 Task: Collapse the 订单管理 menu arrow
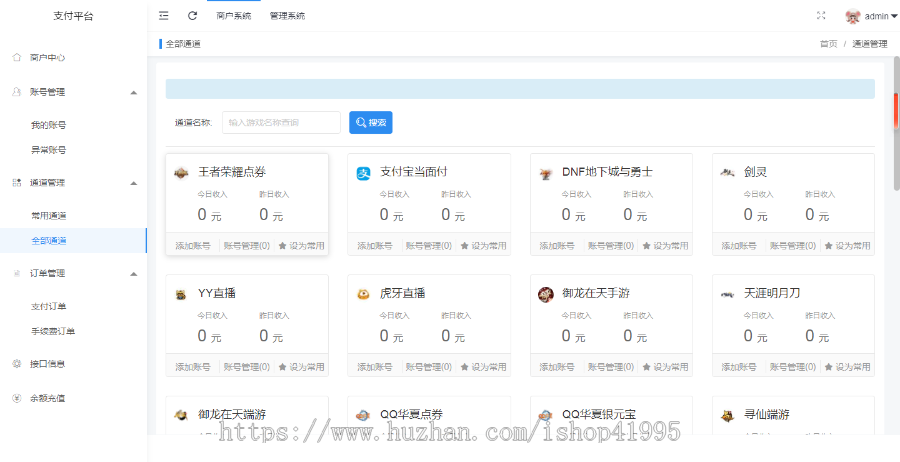(134, 274)
